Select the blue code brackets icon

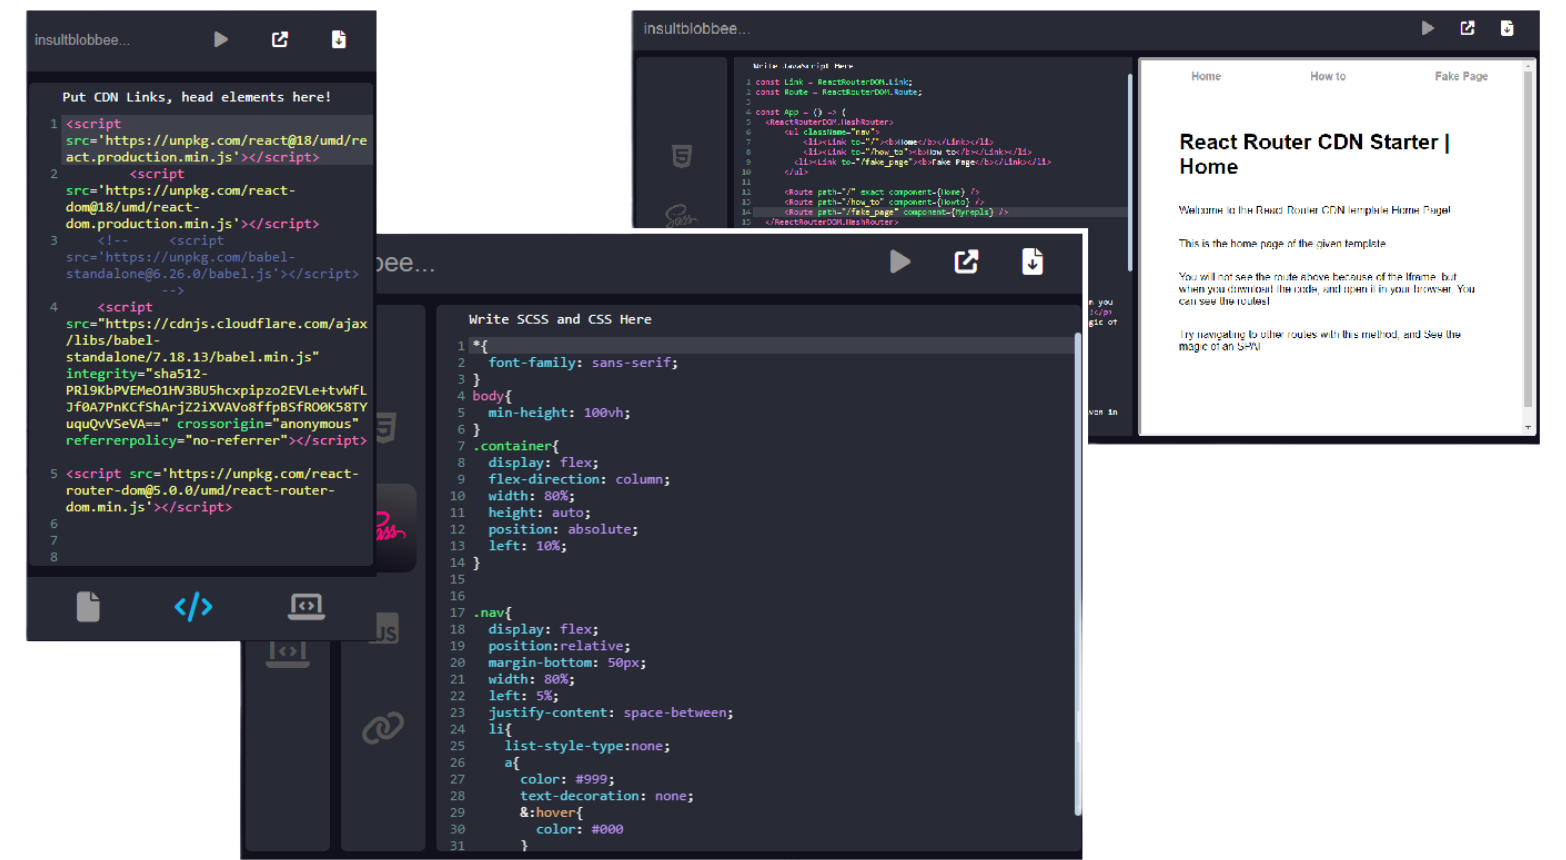click(193, 606)
